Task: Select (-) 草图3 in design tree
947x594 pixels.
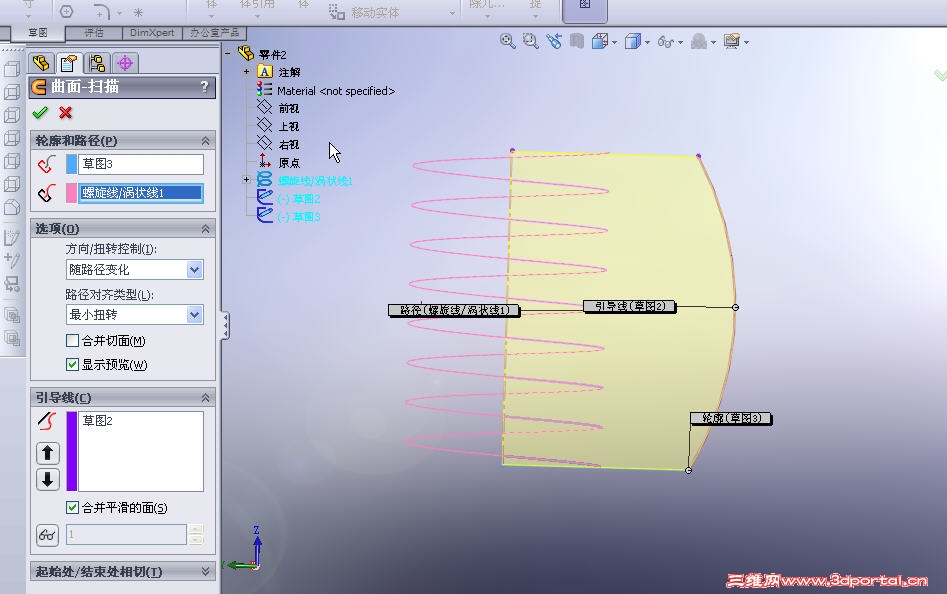Action: coord(298,217)
